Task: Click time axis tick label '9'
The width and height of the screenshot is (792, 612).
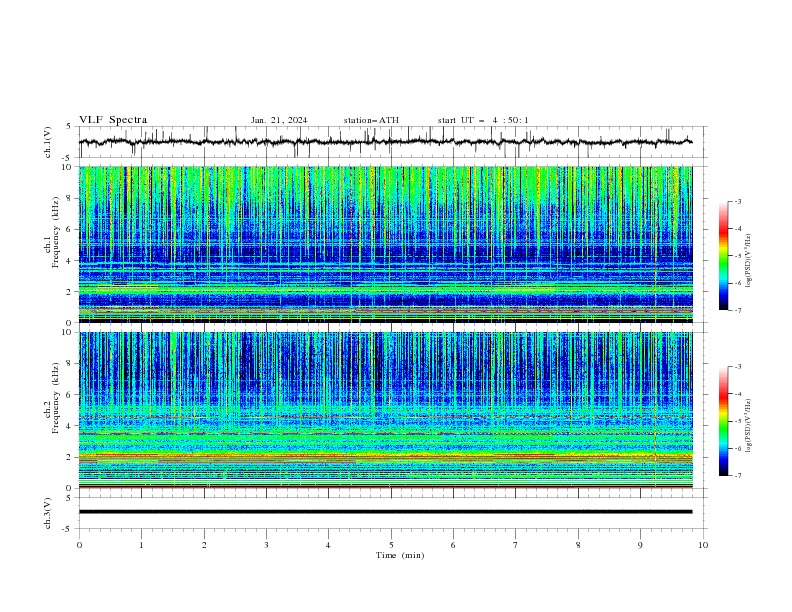Action: (640, 545)
